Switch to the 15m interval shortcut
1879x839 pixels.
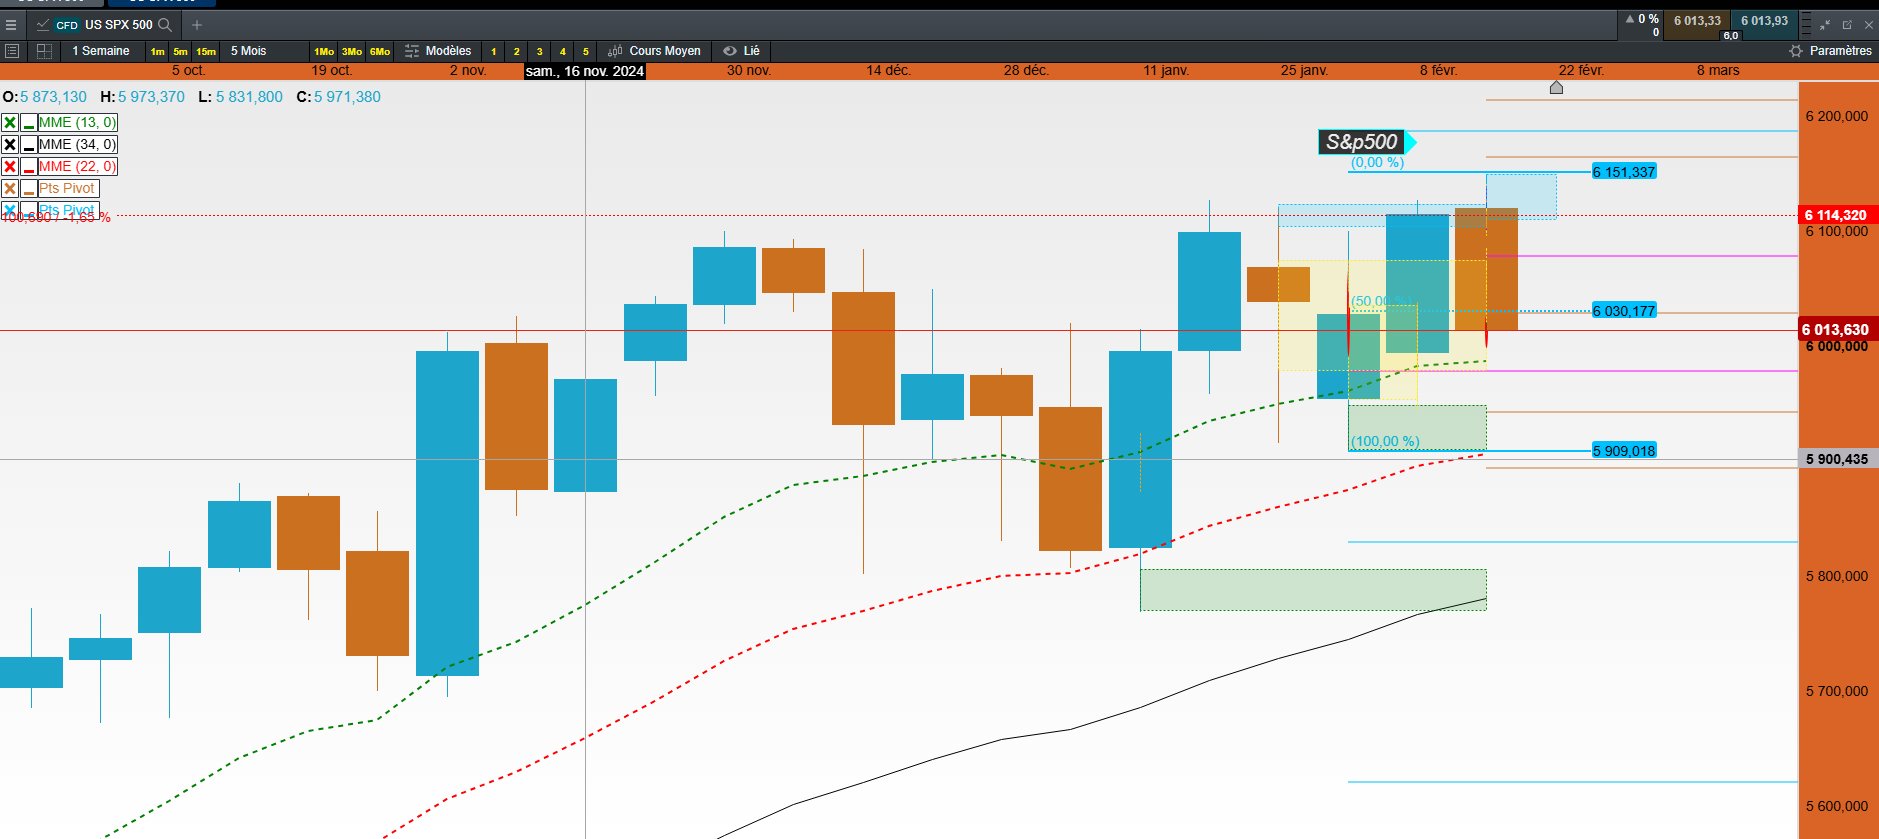pyautogui.click(x=206, y=52)
